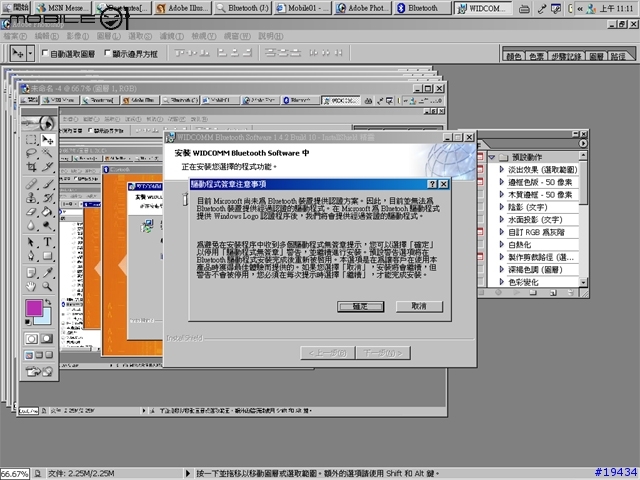
Task: Select the Clone Stamp tool
Action: tap(31, 198)
